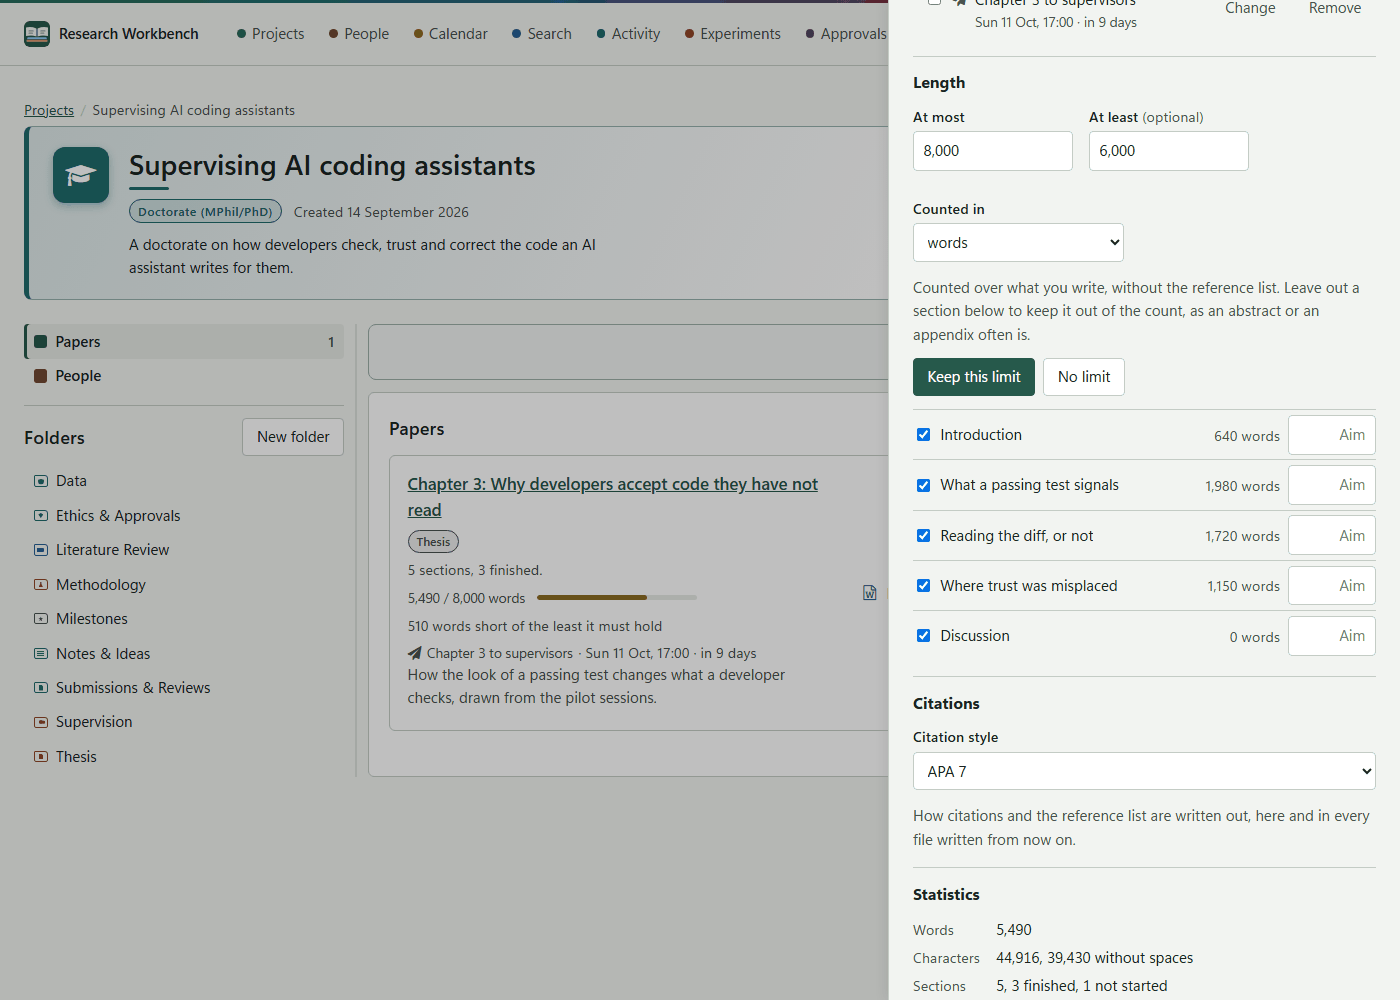Screen dimensions: 1400x1000
Task: Click the graduation cap project icon
Action: click(x=81, y=175)
